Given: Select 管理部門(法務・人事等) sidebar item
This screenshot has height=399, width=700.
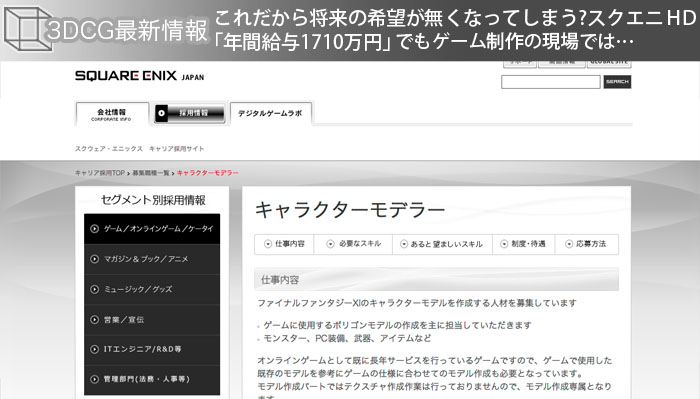Looking at the screenshot, I should coord(152,380).
